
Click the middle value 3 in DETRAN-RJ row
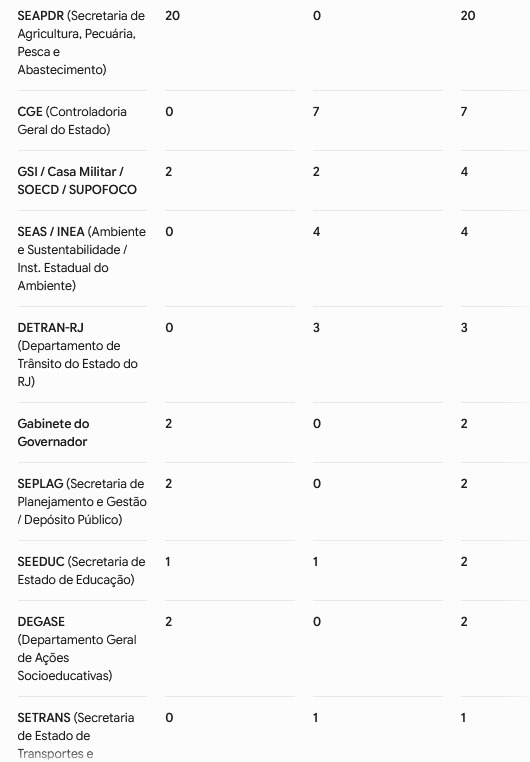pyautogui.click(x=316, y=328)
